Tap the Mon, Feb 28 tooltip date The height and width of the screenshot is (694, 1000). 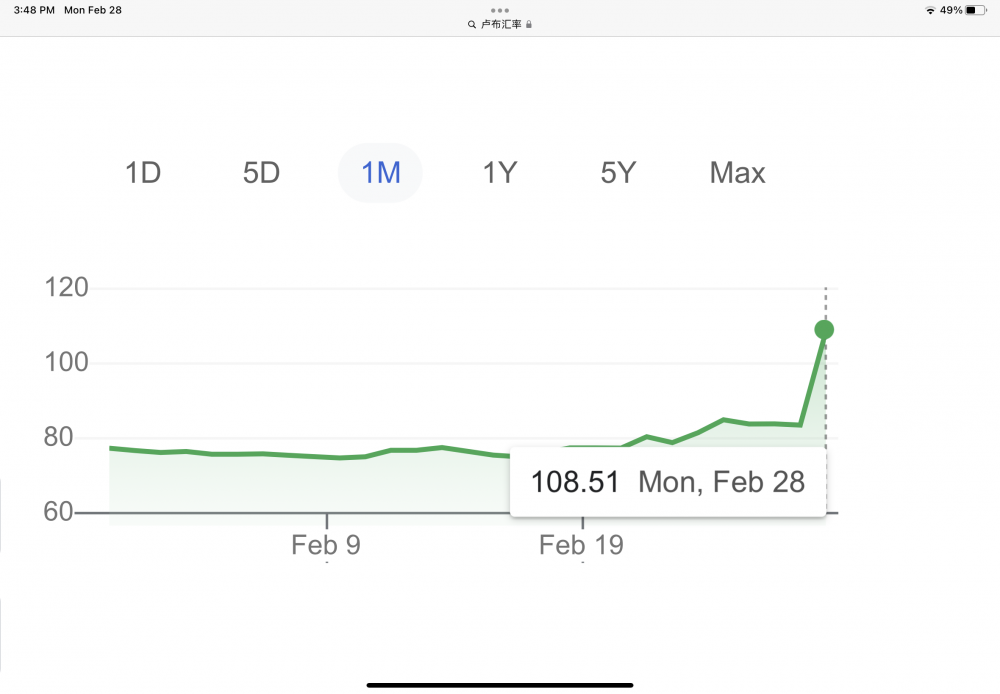(x=721, y=482)
